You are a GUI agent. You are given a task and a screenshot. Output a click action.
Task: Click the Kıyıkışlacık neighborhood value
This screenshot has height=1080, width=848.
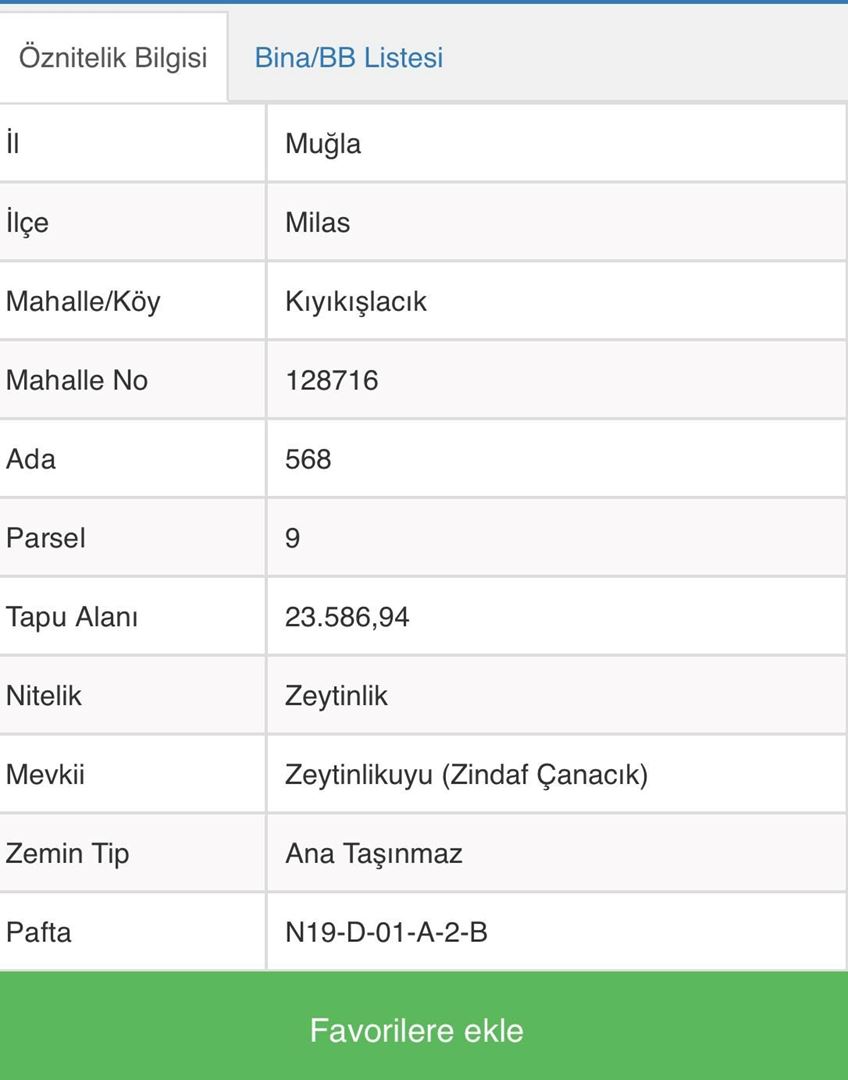click(x=356, y=301)
